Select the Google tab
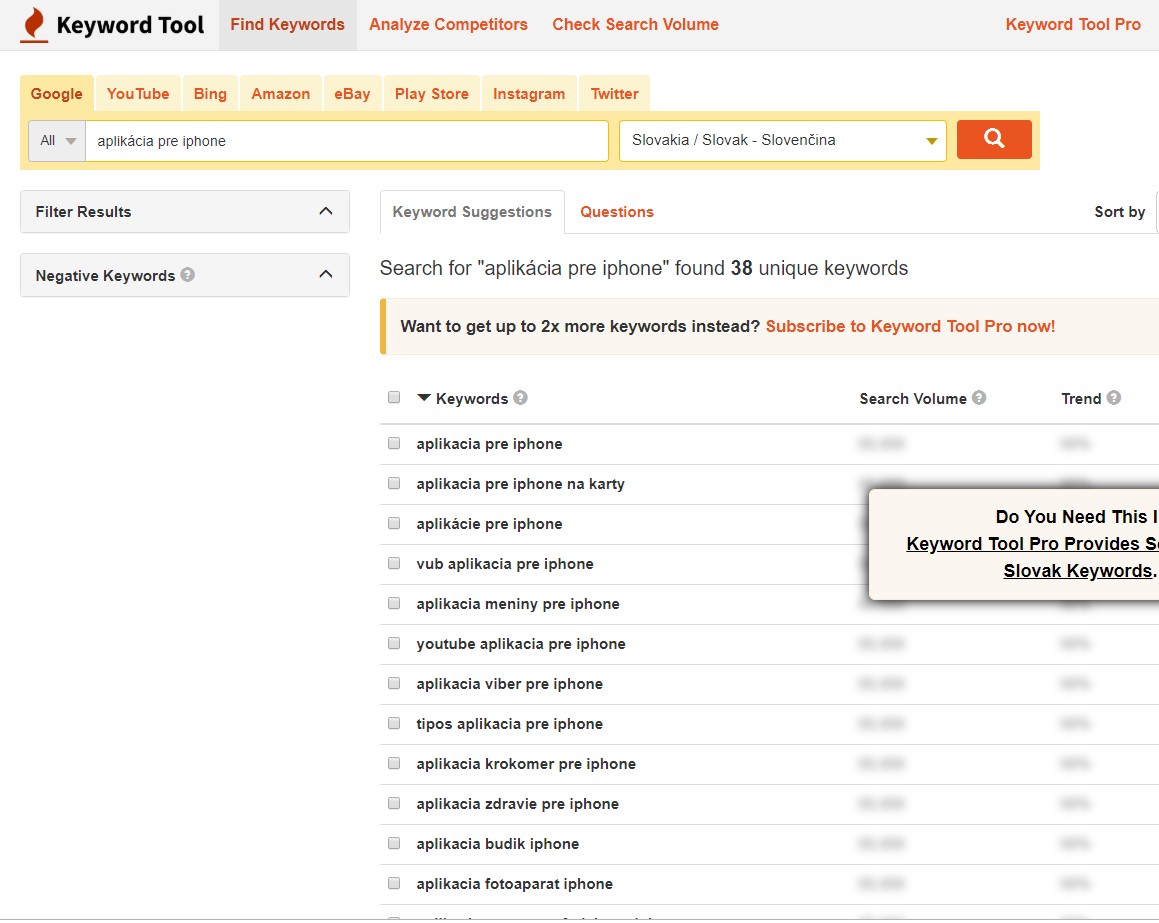Viewport: 1159px width, 923px height. tap(57, 94)
